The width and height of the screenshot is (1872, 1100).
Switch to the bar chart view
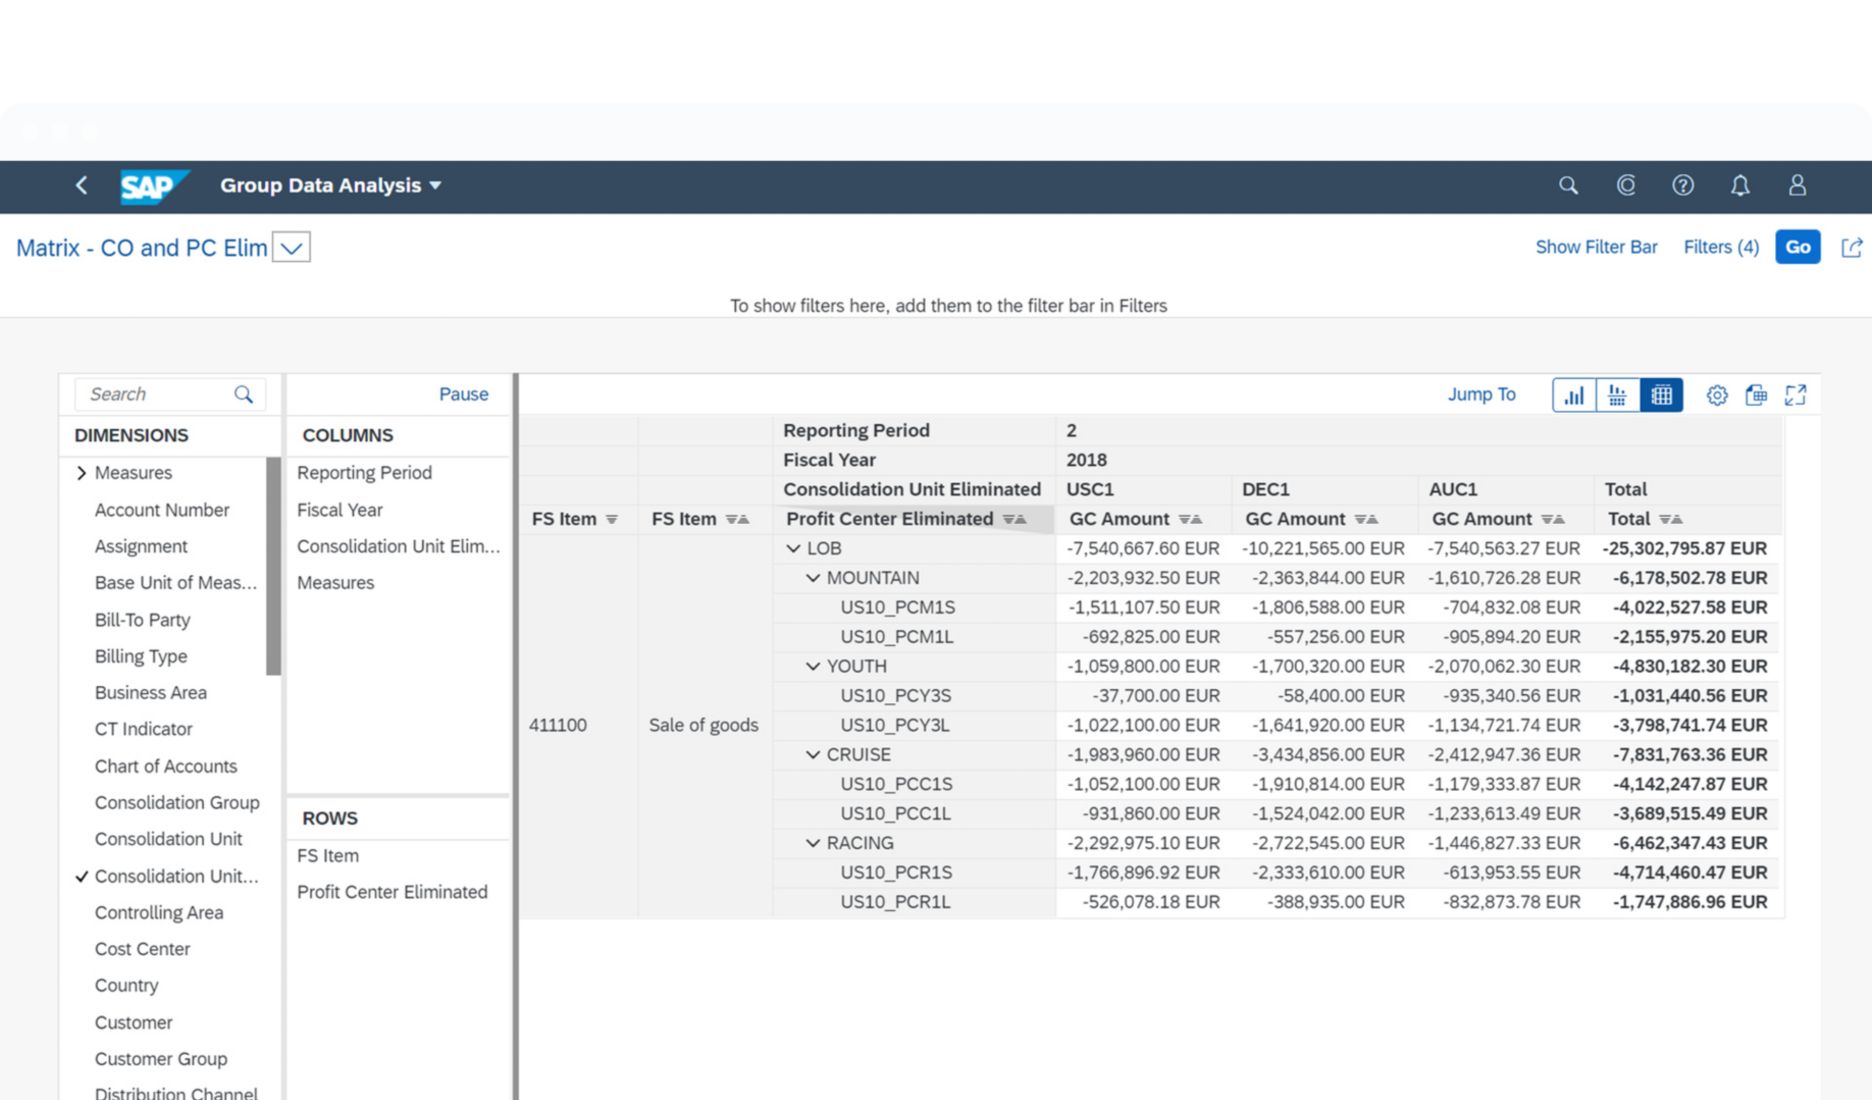pos(1573,394)
